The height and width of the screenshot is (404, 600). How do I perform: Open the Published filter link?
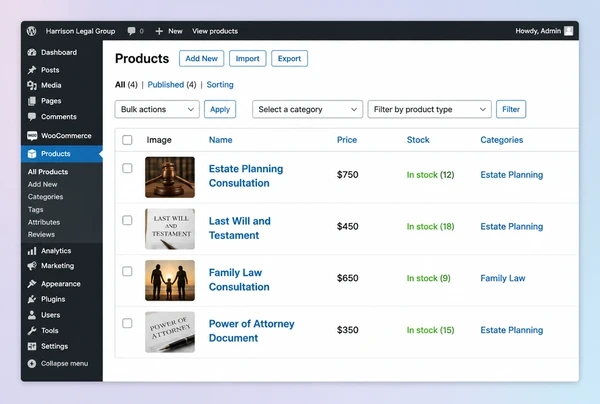pos(166,85)
